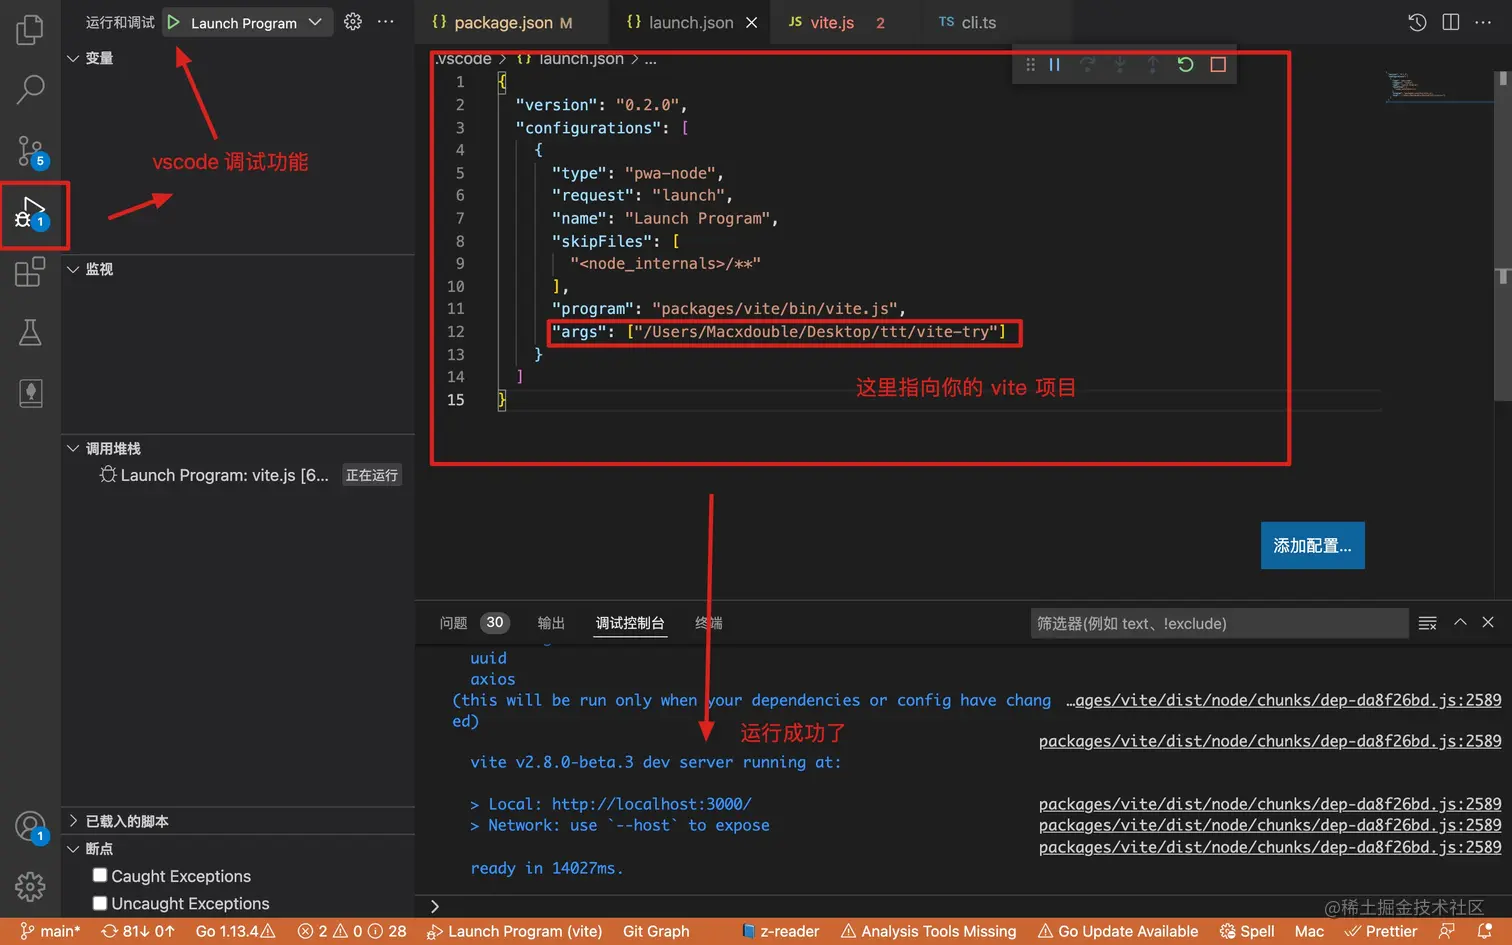Viewport: 1512px width, 945px height.
Task: Open the Manage gear at sidebar bottom
Action: 30,886
